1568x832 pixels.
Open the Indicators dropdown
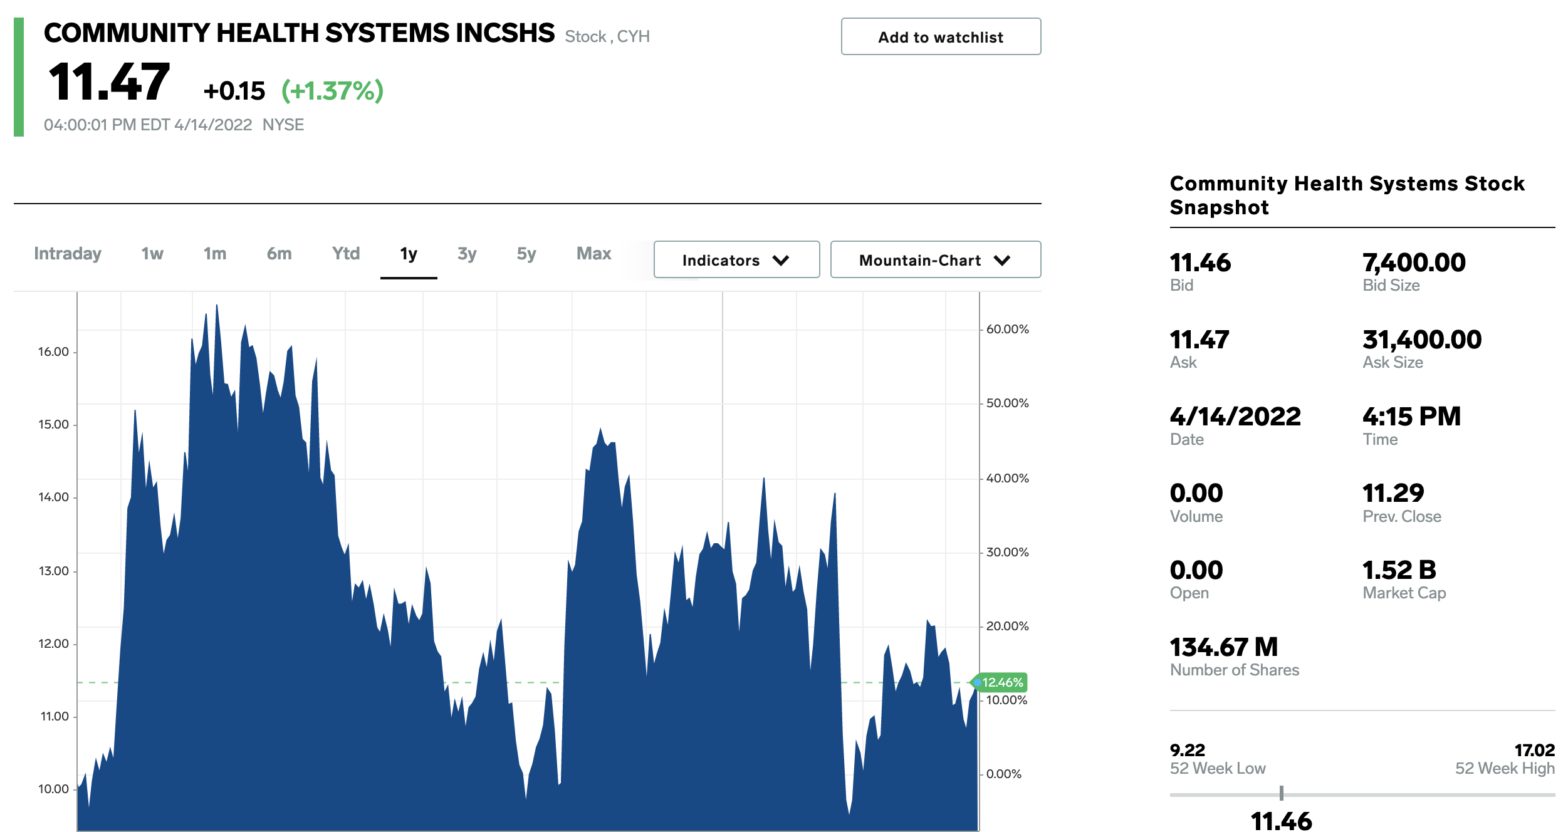(x=736, y=260)
